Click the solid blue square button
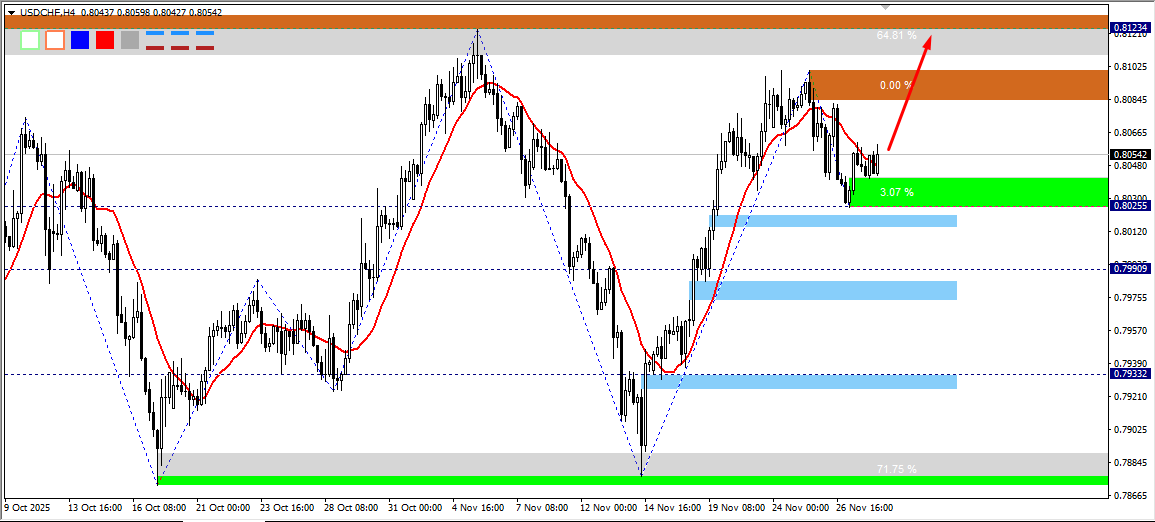1155x522 pixels. (80, 40)
